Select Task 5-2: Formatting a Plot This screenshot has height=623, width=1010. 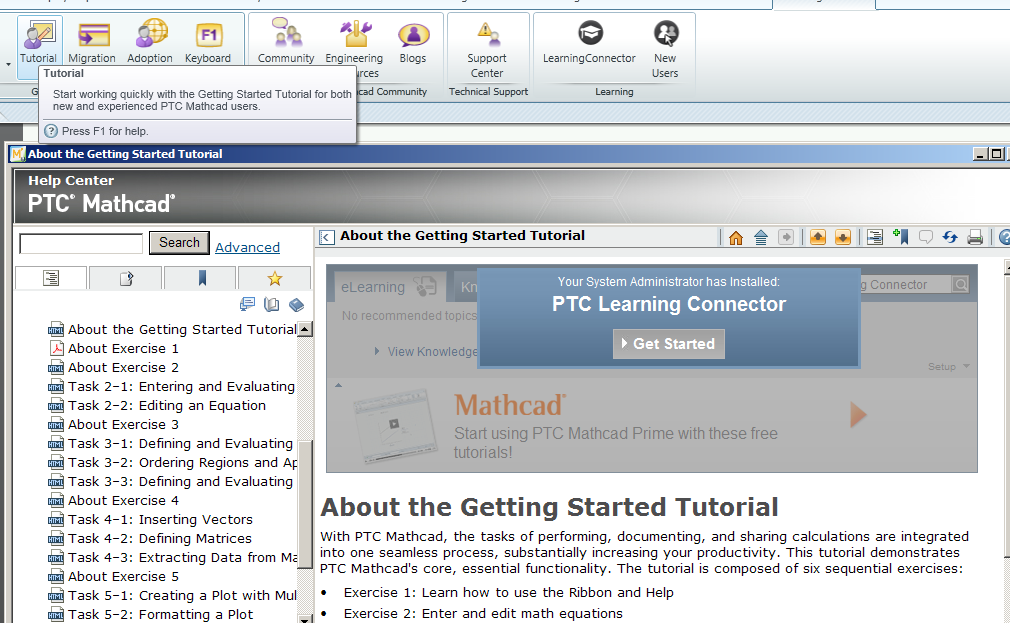[x=160, y=615]
